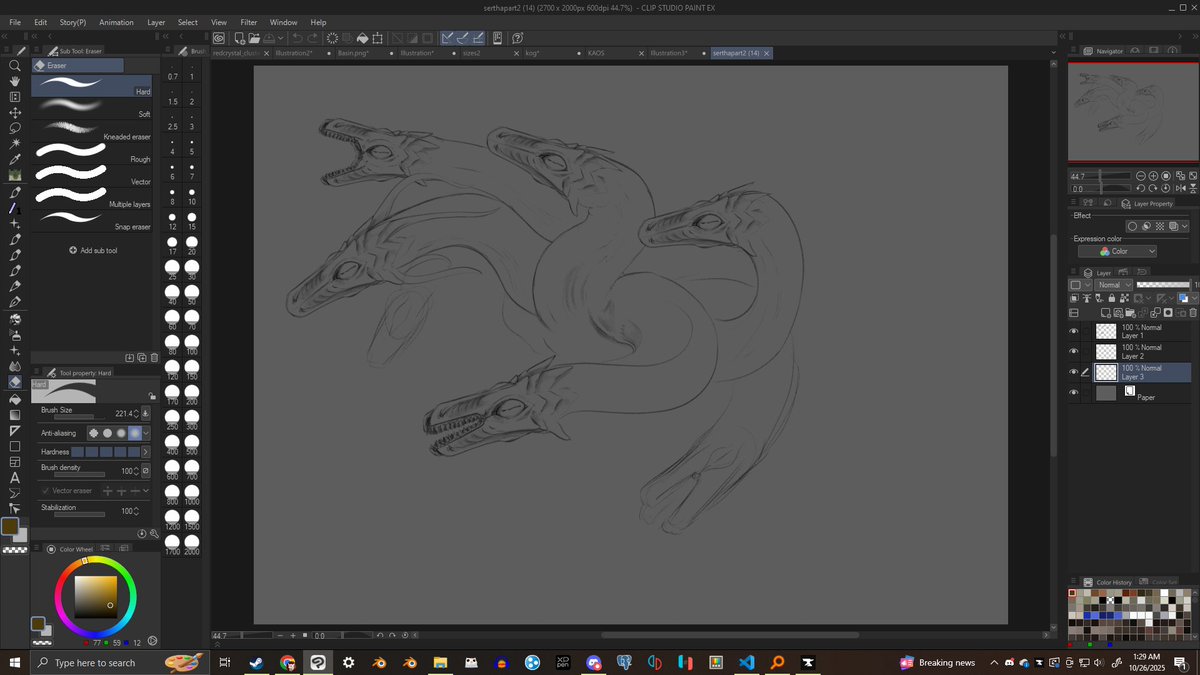
Task: Select the Blend tool
Action: pos(15,366)
